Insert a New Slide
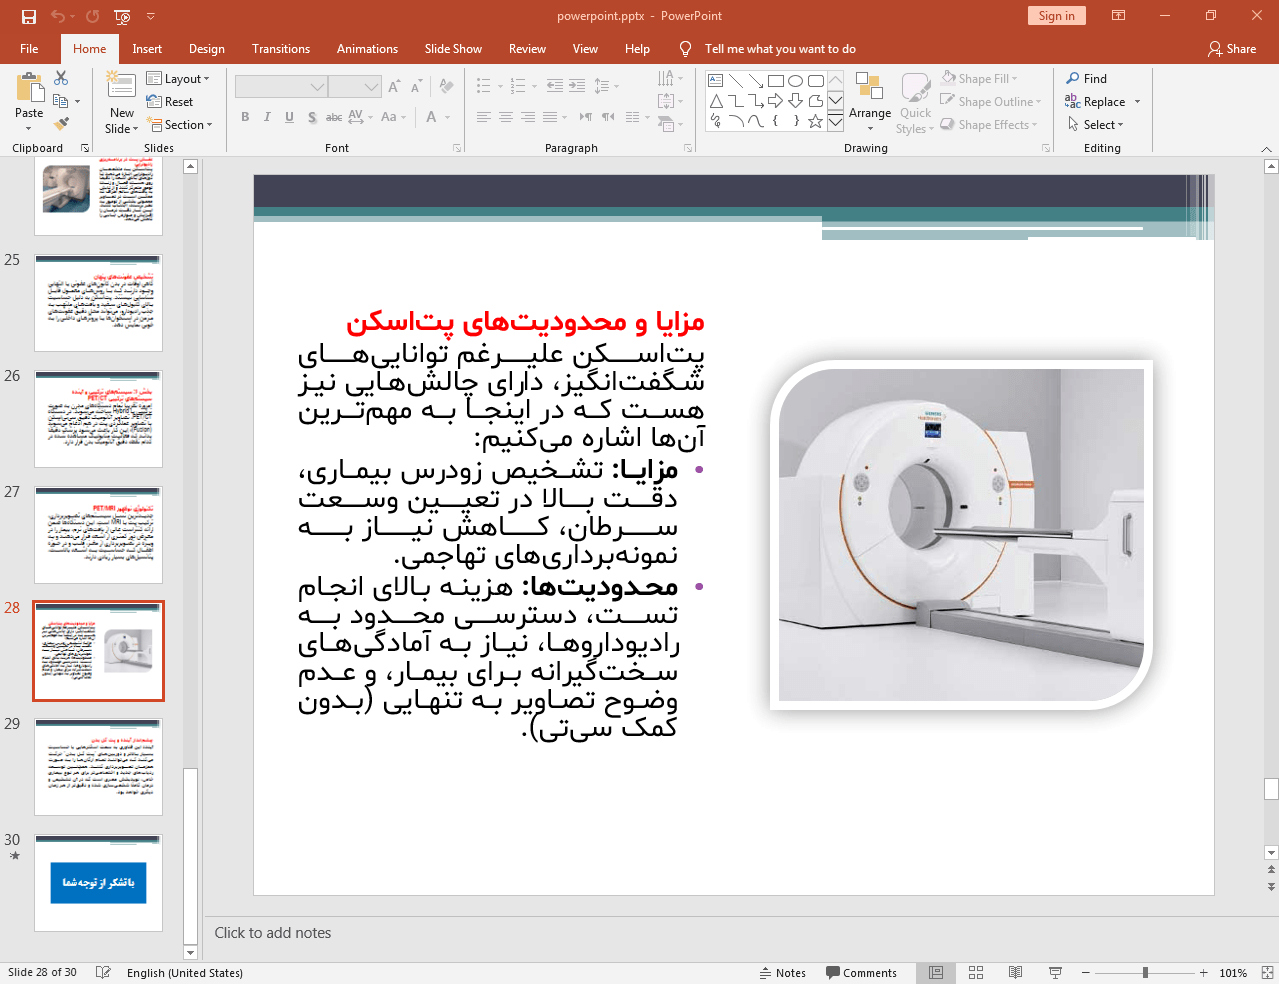Viewport: 1279px width, 984px height. tap(121, 103)
